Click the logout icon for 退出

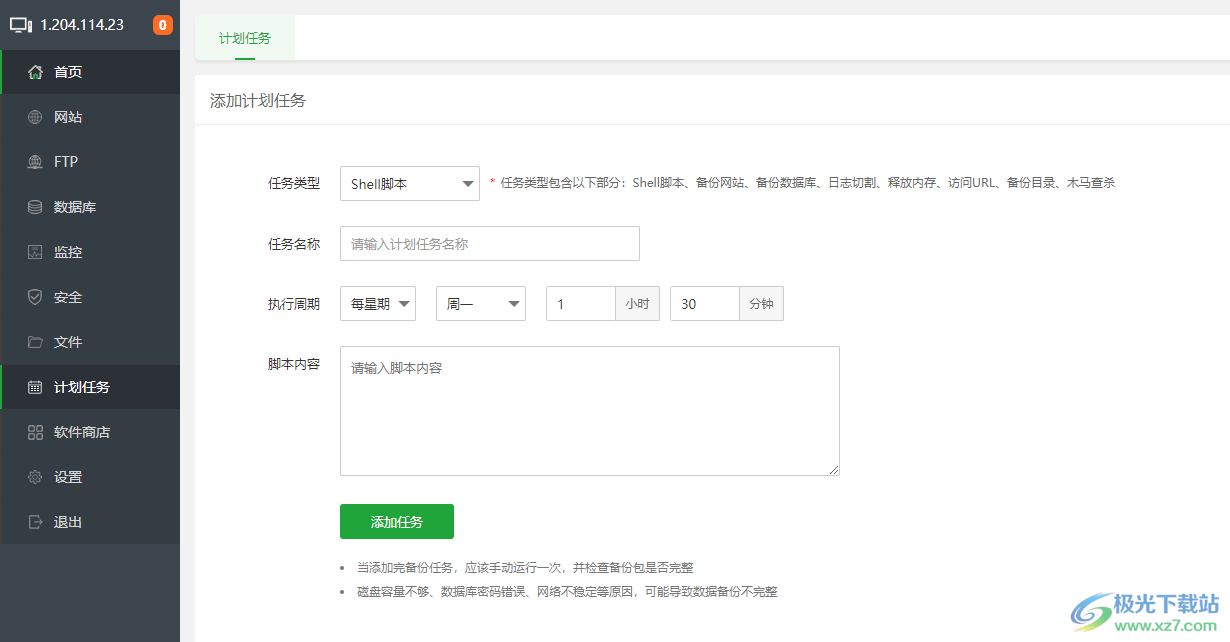[x=35, y=522]
